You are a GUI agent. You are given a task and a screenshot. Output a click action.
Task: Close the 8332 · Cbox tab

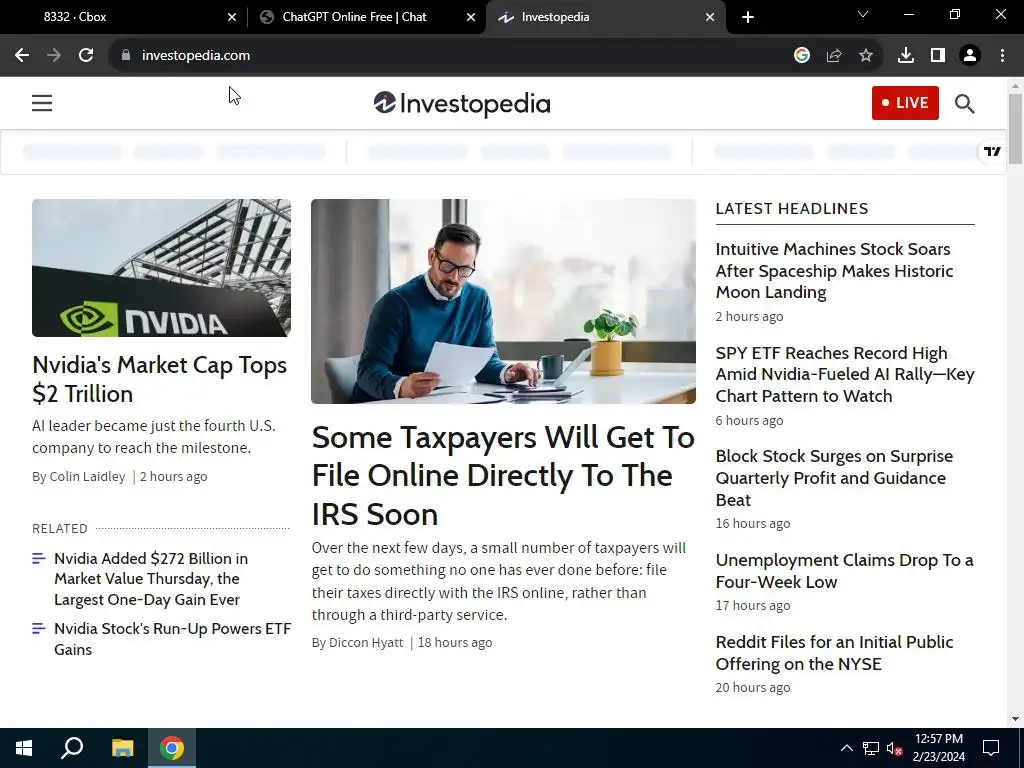(x=232, y=17)
